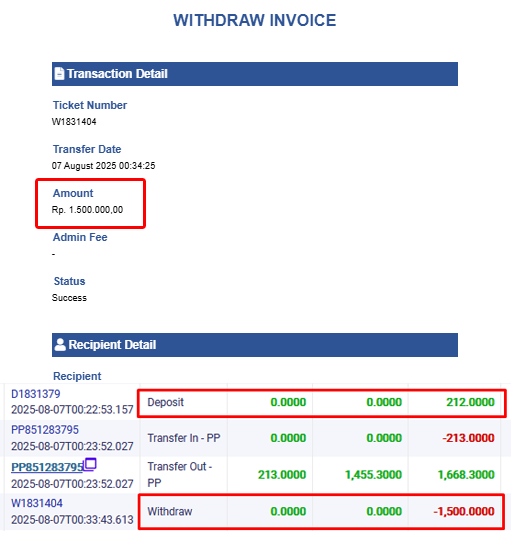
Task: Click the Transfer In - PP type cell
Action: pos(183,438)
